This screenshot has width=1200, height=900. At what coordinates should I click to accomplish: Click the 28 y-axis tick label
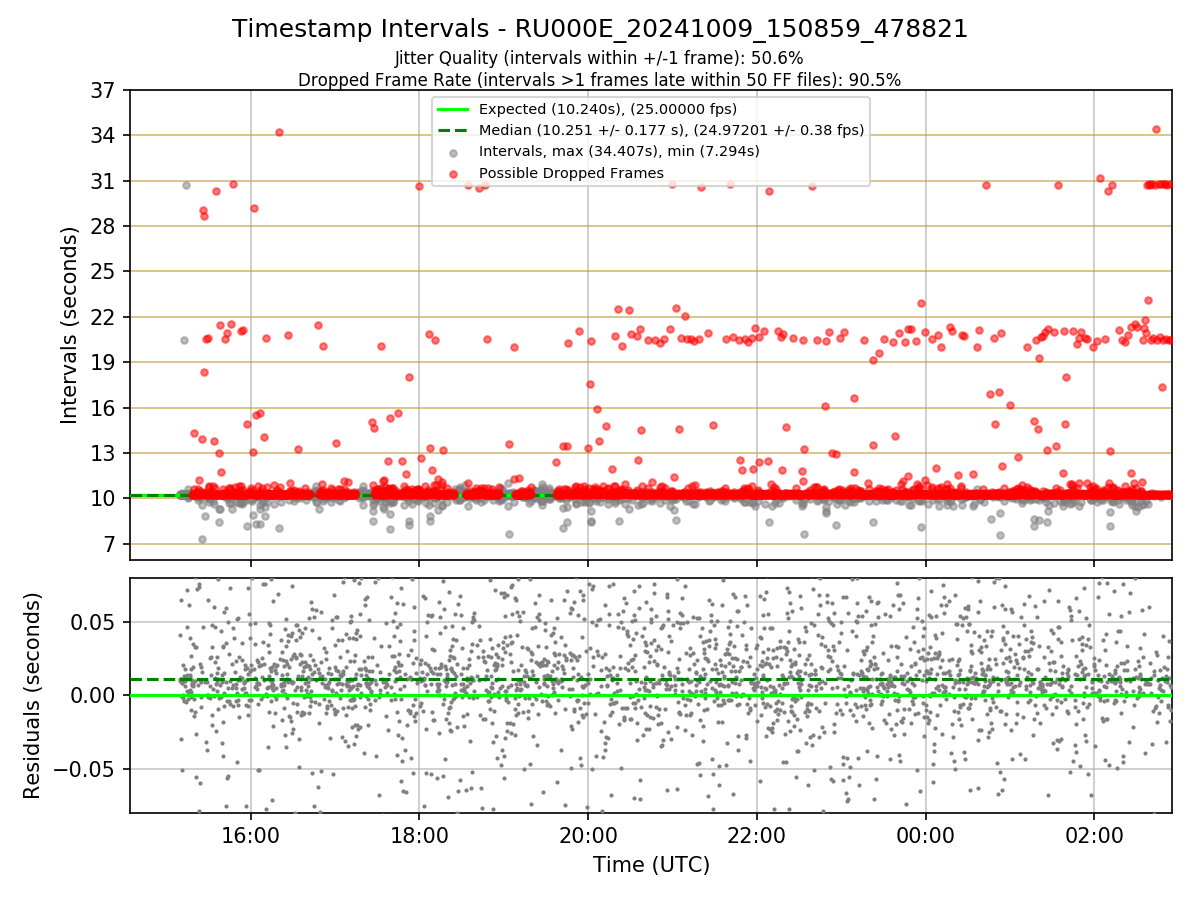tap(105, 226)
